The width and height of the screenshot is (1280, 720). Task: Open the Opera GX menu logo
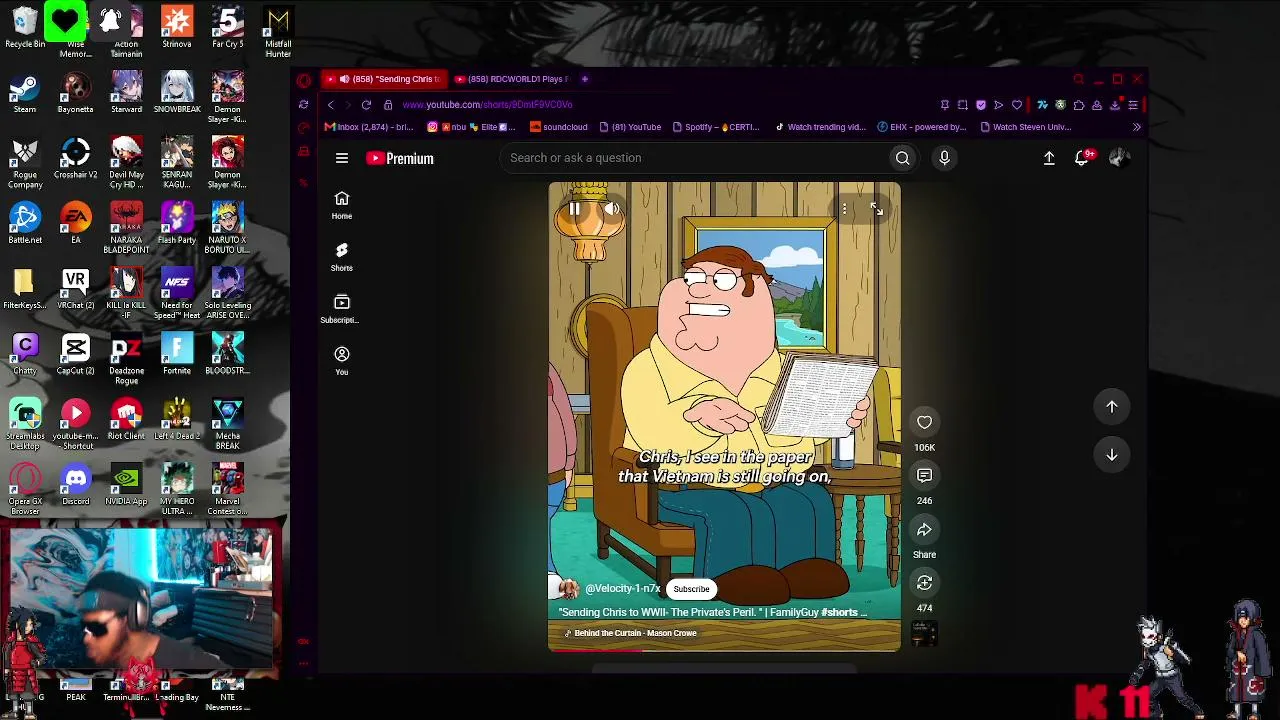pos(304,80)
